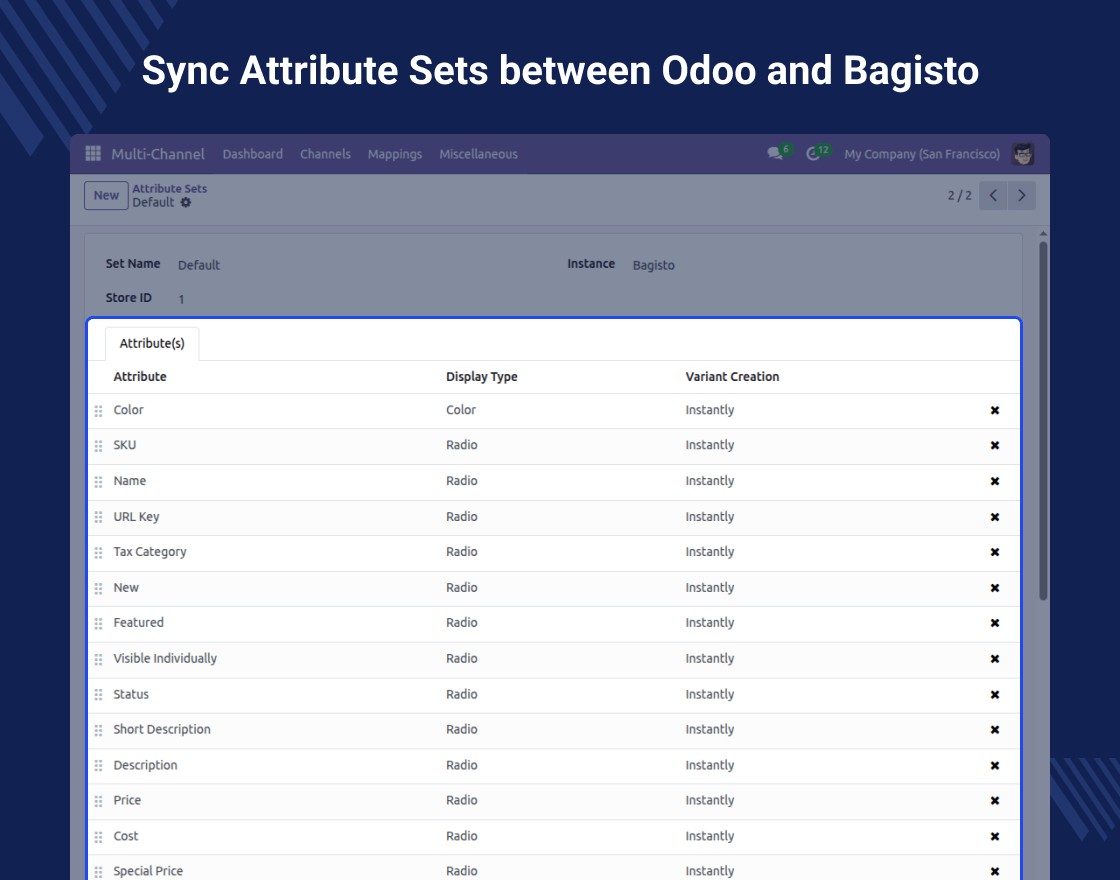Image resolution: width=1120 pixels, height=880 pixels.
Task: Click the 2 / 2 pager counter
Action: pos(959,196)
